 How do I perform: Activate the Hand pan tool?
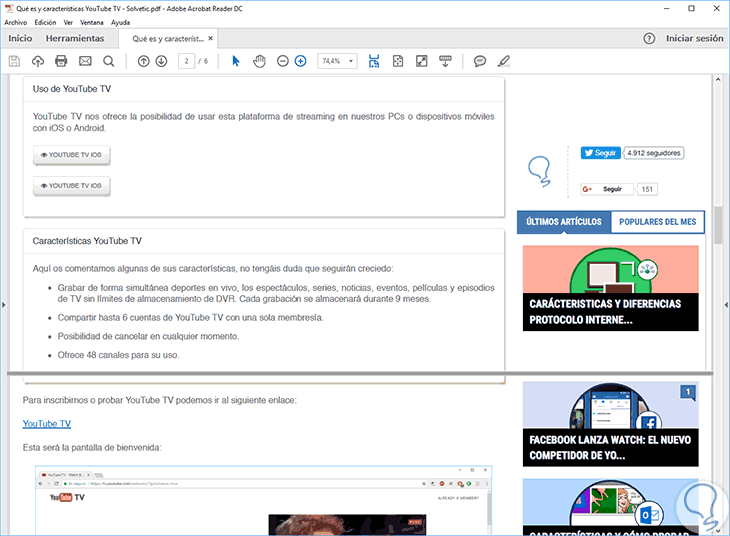[259, 61]
